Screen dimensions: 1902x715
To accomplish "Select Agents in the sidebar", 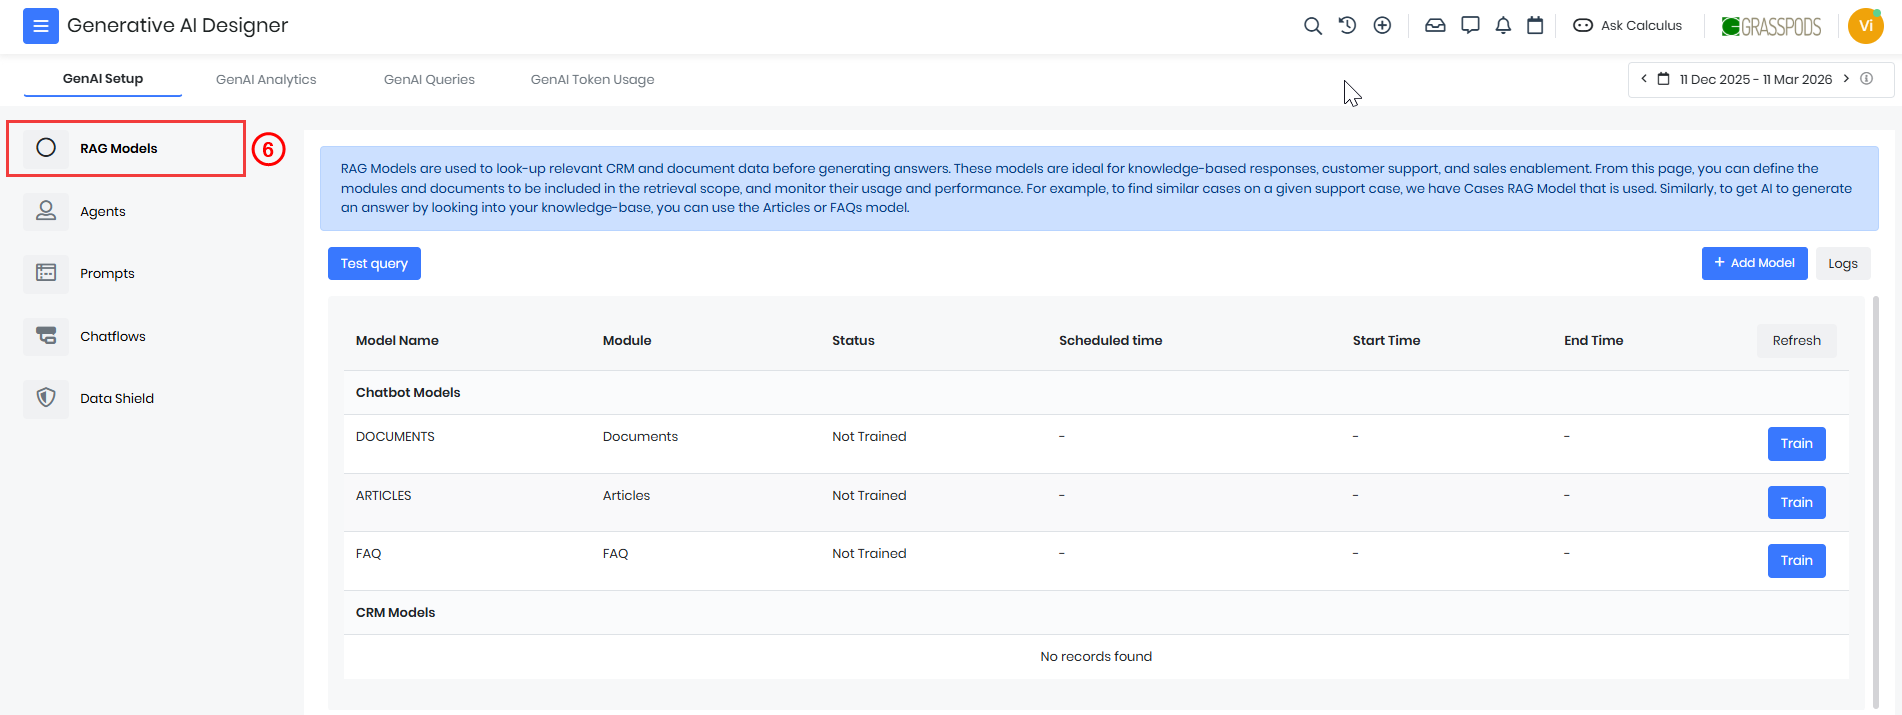I will pyautogui.click(x=103, y=212).
